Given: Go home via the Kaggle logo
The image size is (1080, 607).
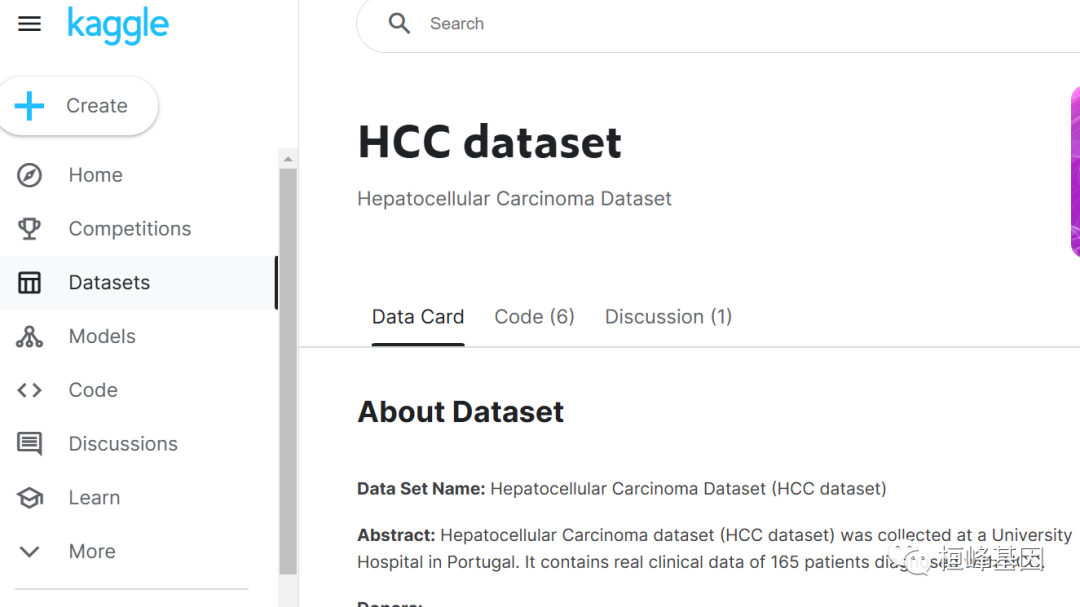Looking at the screenshot, I should [x=118, y=26].
